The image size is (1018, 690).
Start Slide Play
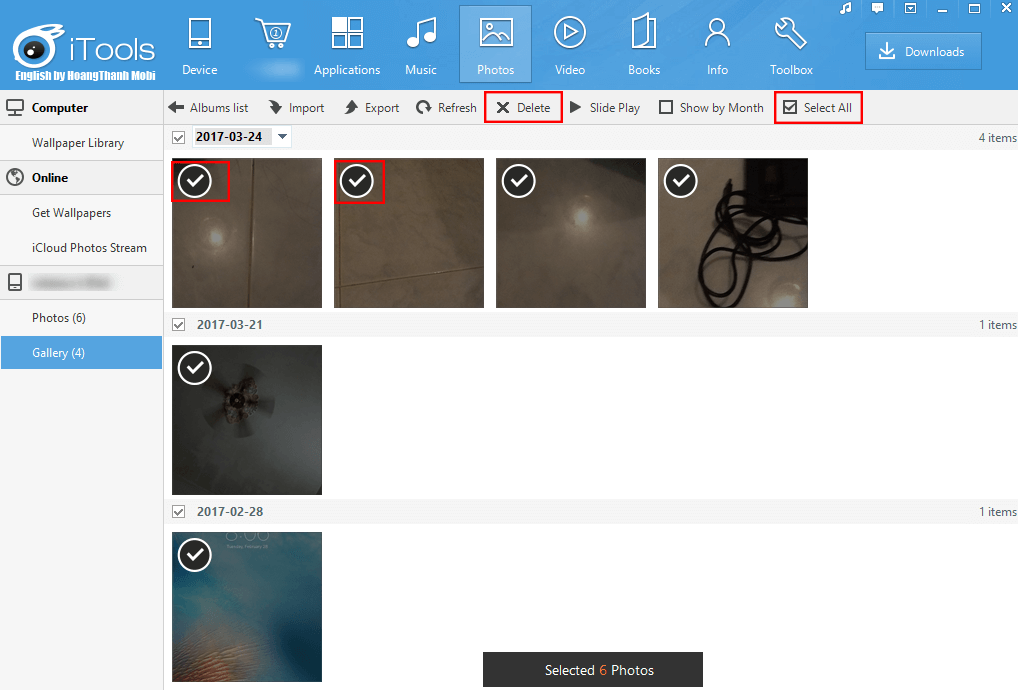[604, 107]
